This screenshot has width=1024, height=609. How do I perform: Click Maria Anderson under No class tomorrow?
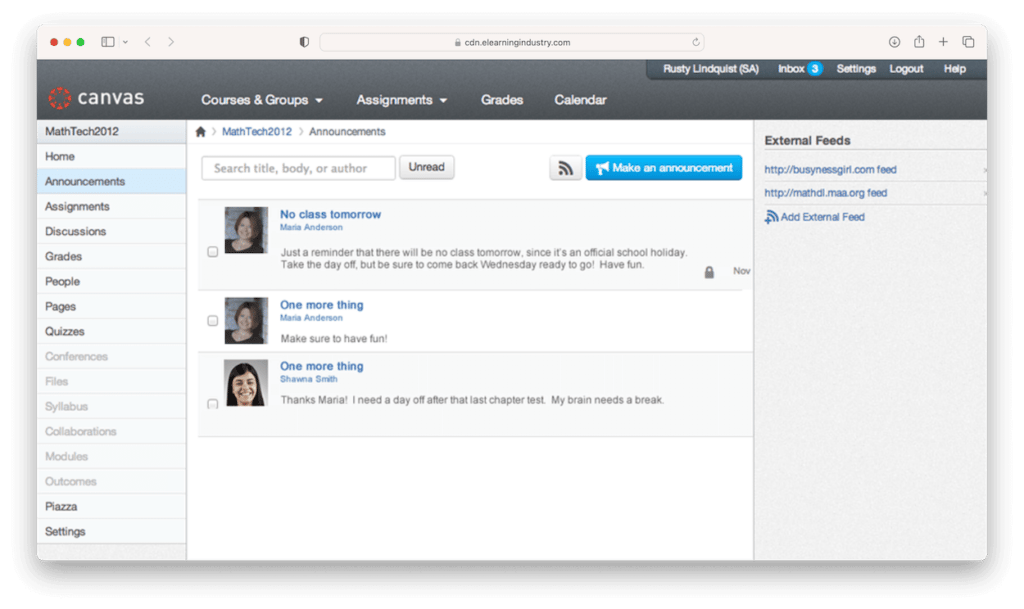pos(311,227)
